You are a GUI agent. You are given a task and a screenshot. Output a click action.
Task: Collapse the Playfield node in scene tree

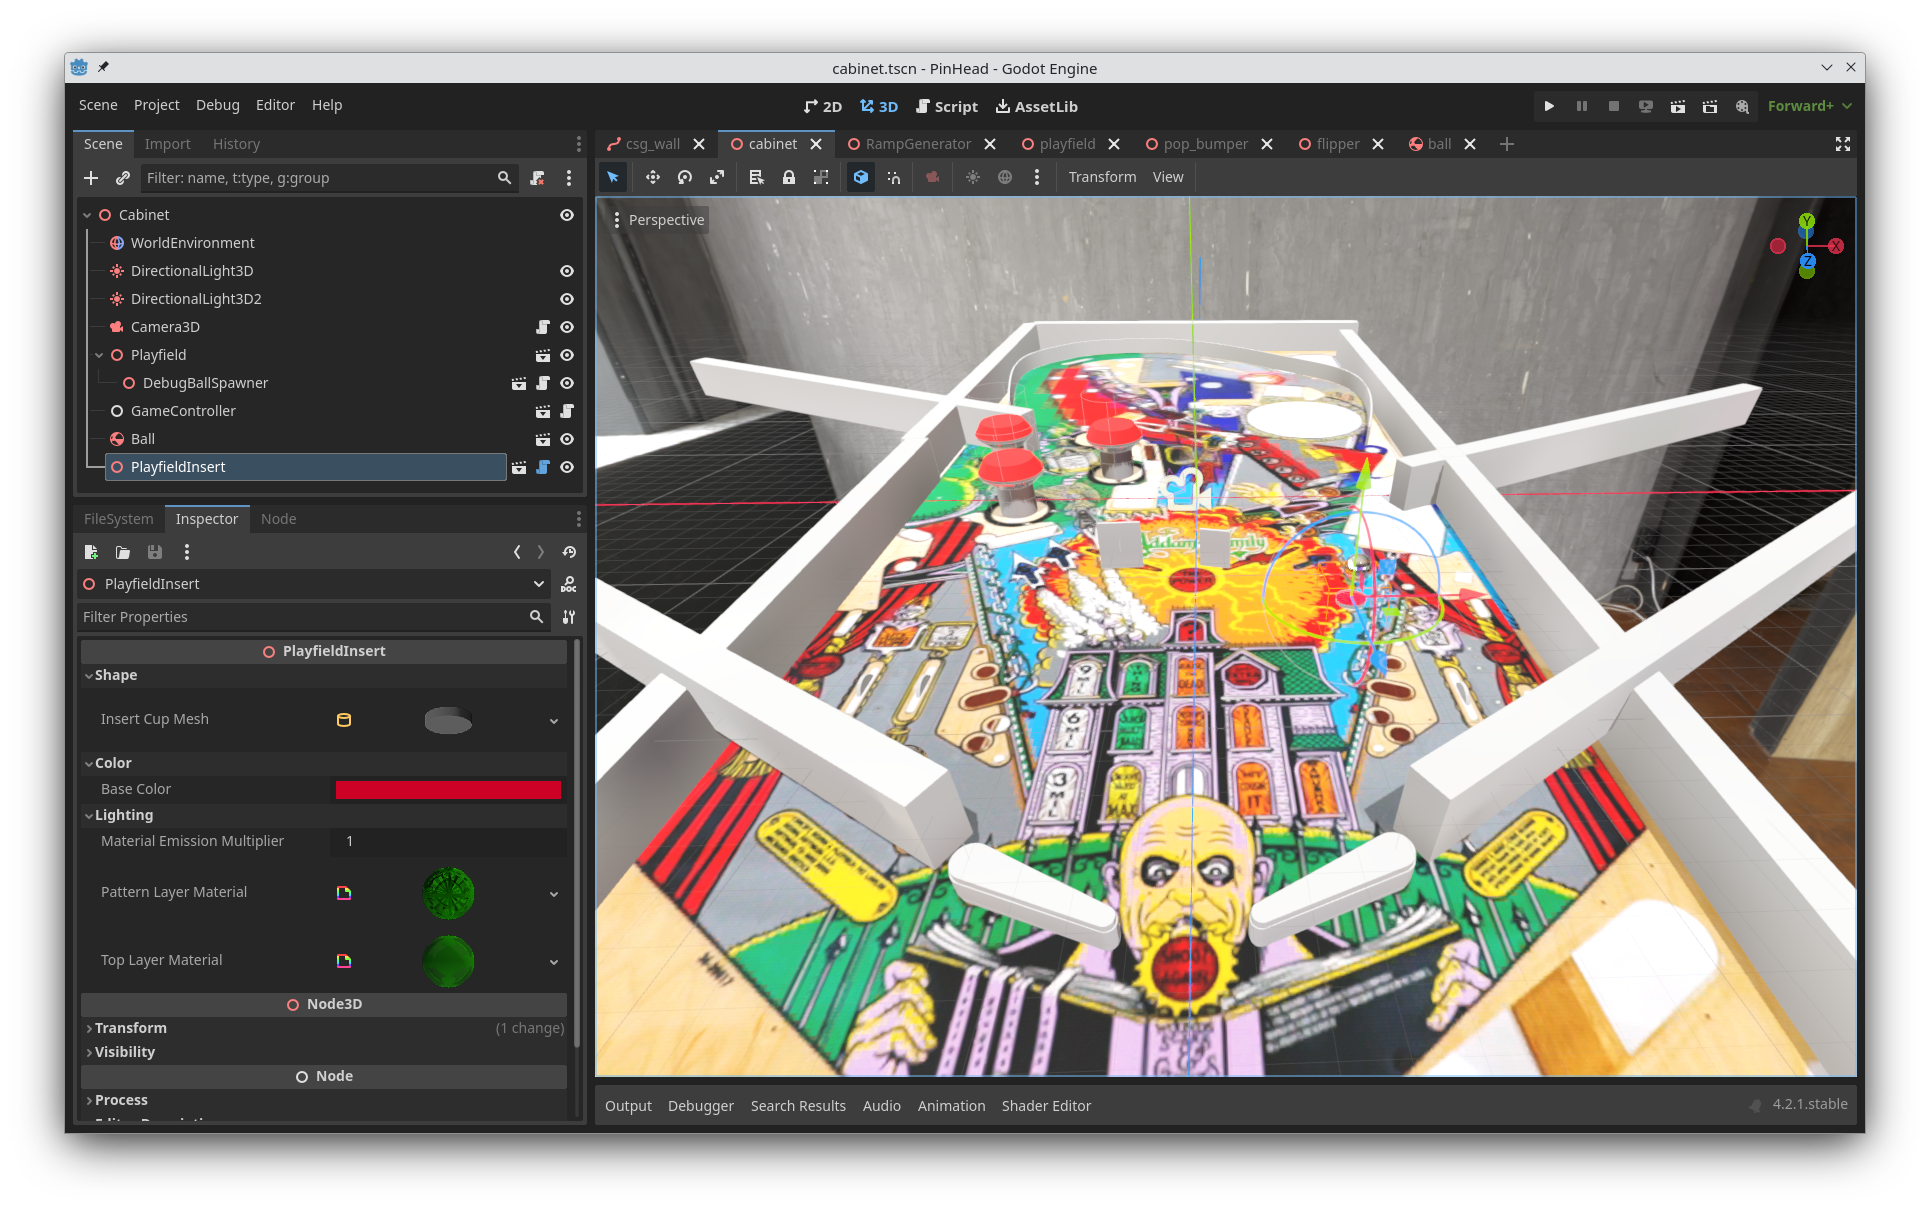99,355
